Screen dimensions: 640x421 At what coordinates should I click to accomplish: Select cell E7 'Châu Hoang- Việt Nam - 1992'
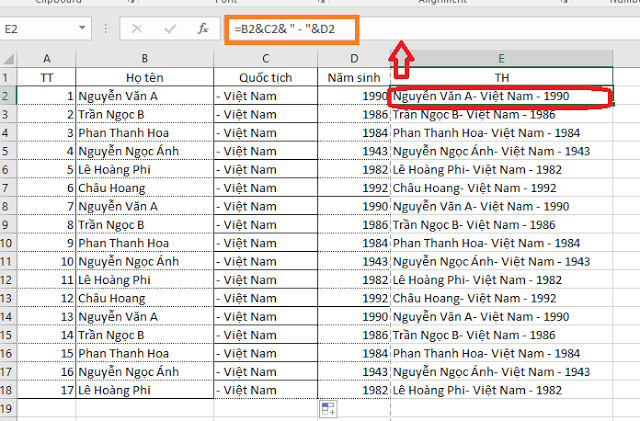click(x=502, y=188)
